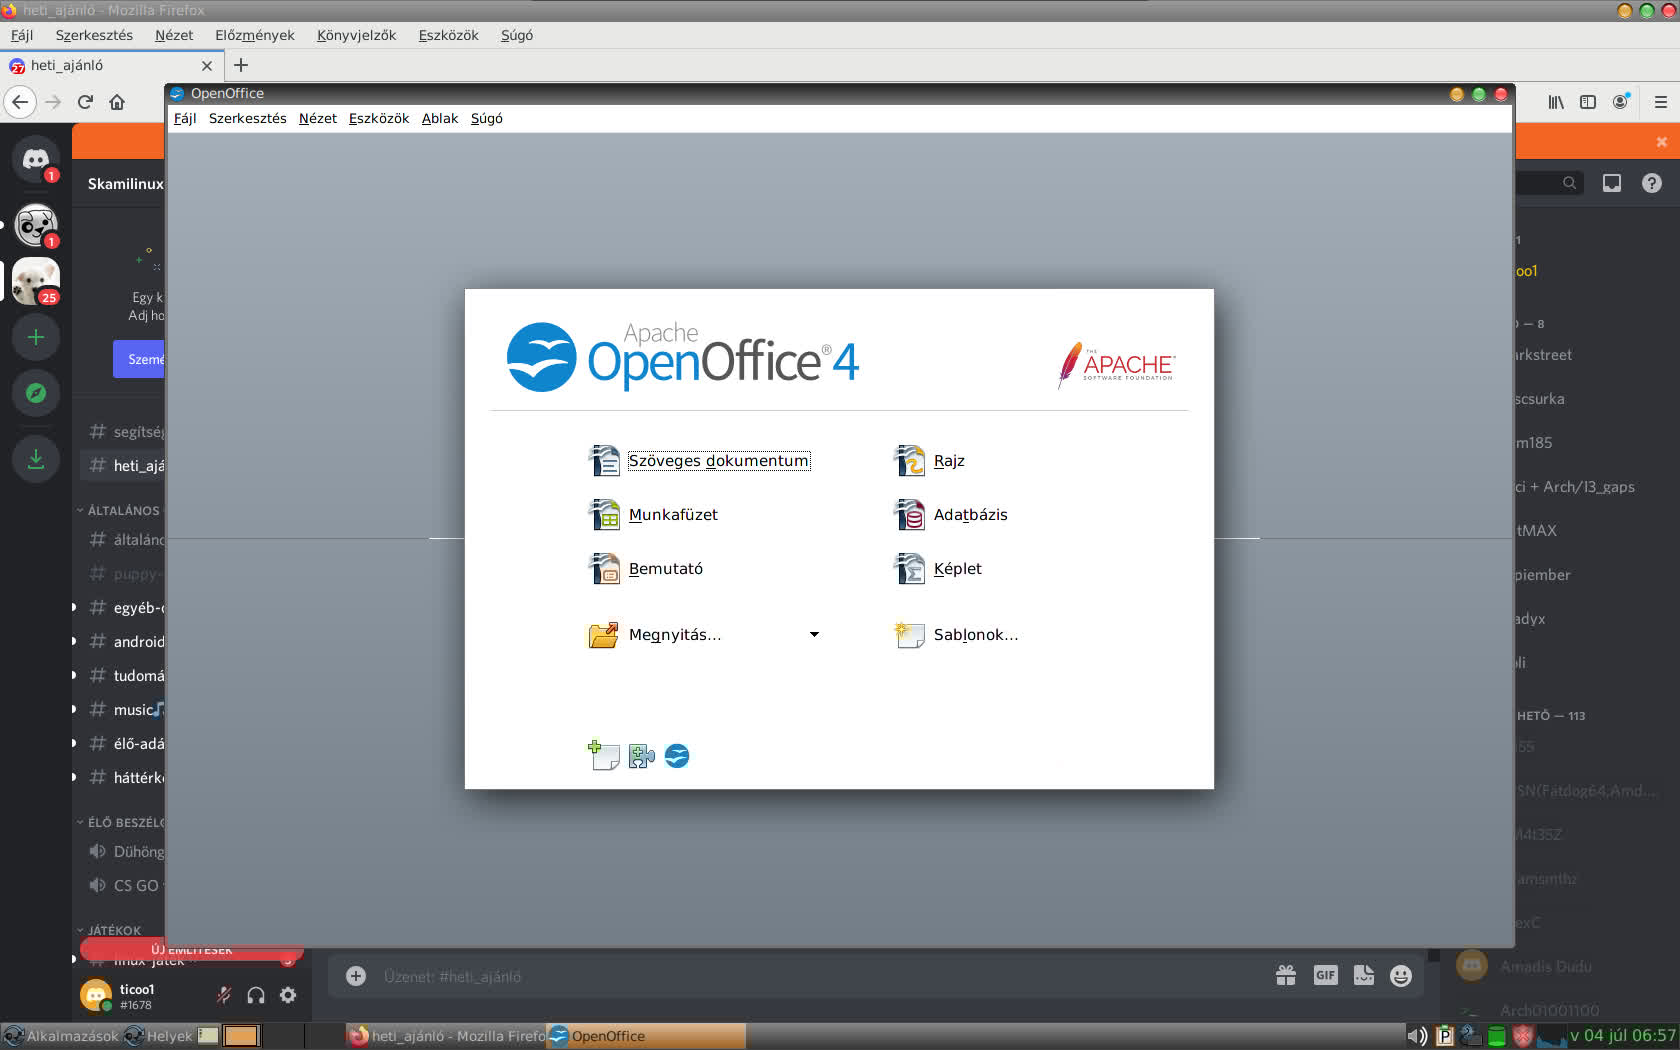
Task: Create a new Munkafüzet spreadsheet
Action: (673, 515)
